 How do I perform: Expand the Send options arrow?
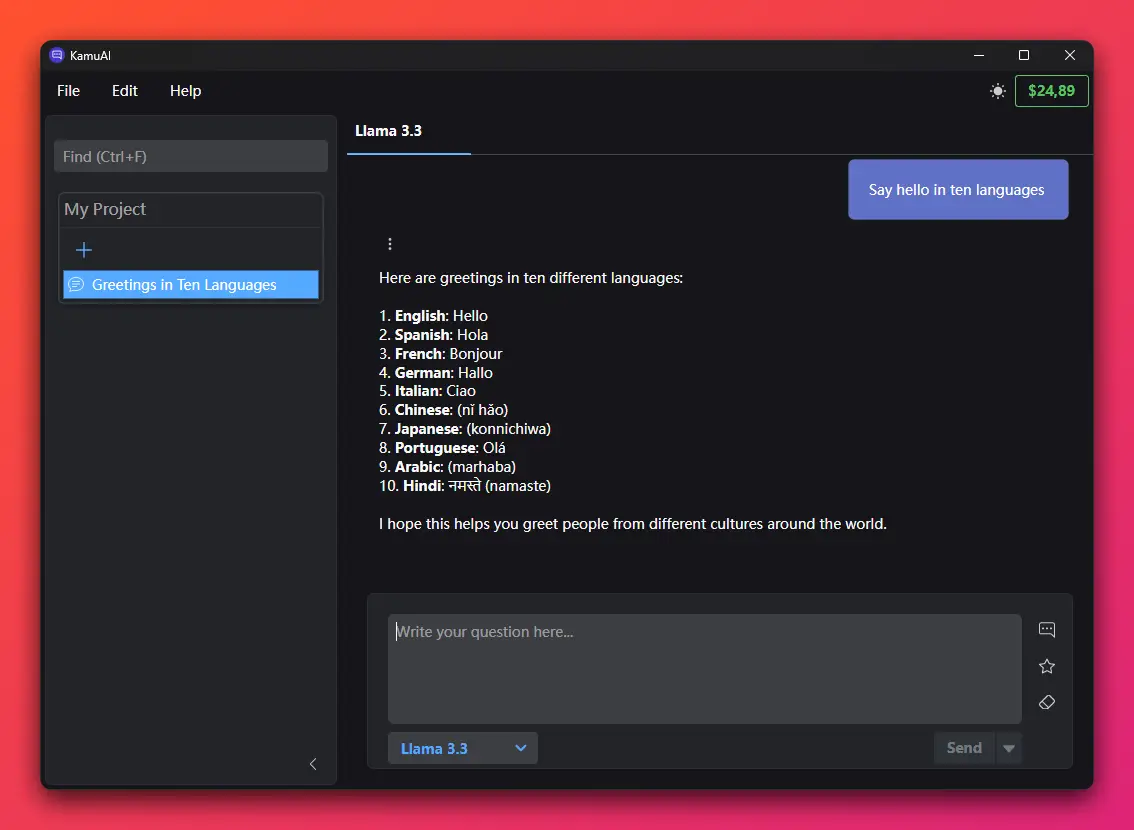pyautogui.click(x=1009, y=748)
